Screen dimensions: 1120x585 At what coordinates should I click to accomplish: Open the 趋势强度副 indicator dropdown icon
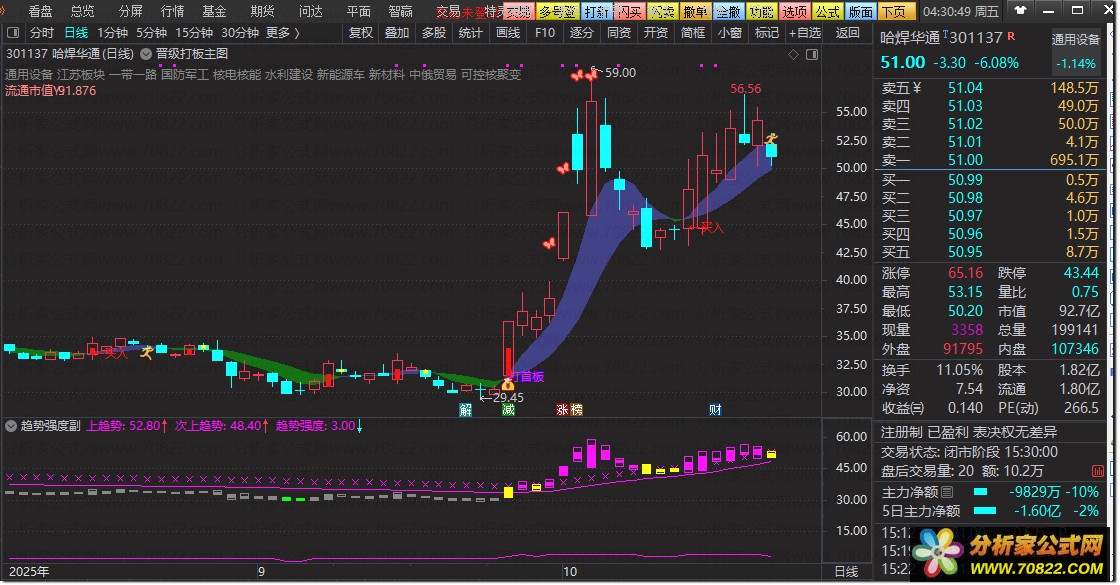(x=11, y=426)
